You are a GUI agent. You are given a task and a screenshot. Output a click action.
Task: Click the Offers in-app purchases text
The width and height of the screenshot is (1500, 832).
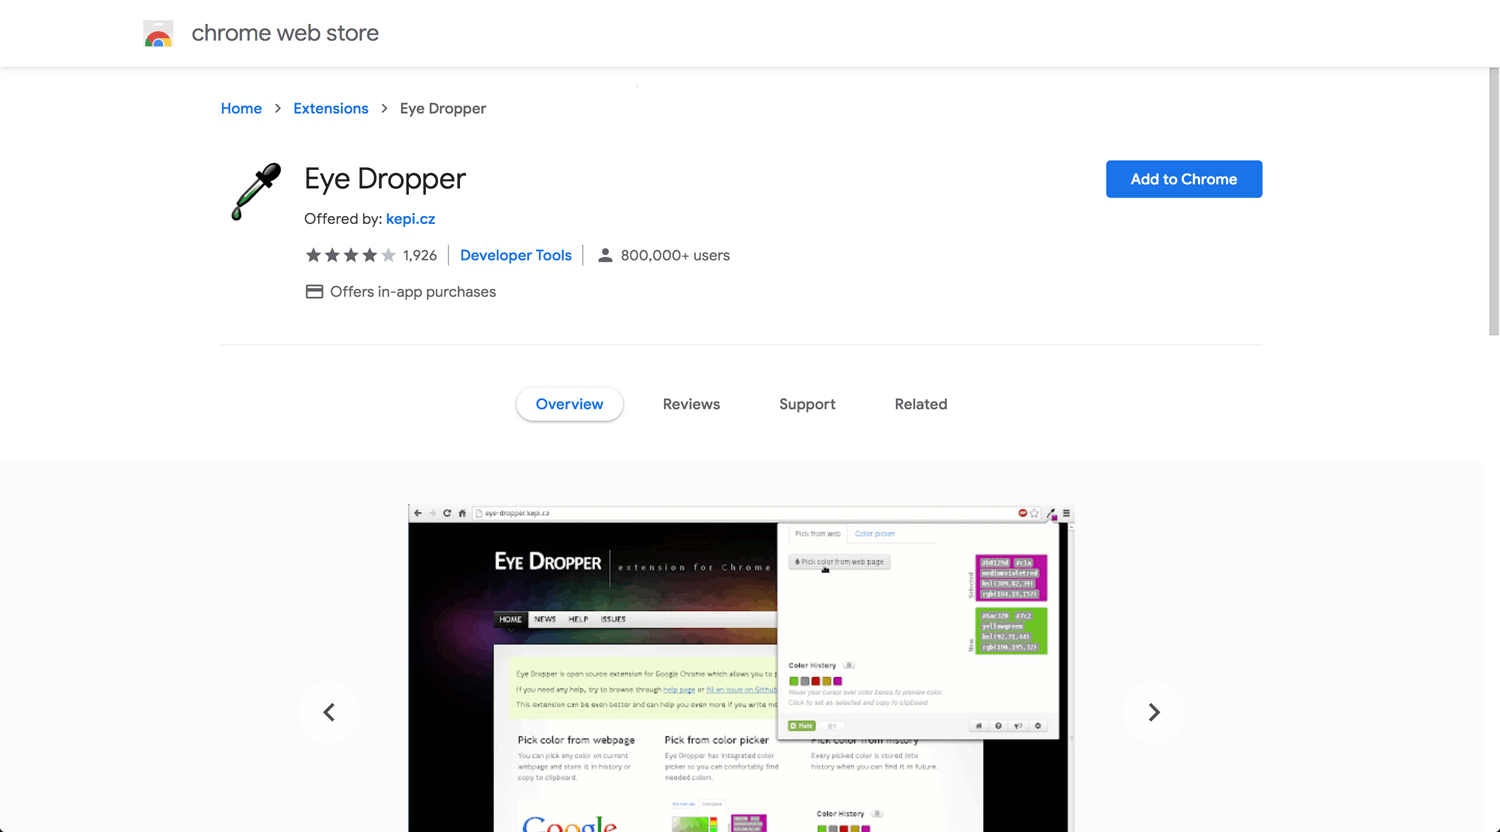tap(413, 292)
